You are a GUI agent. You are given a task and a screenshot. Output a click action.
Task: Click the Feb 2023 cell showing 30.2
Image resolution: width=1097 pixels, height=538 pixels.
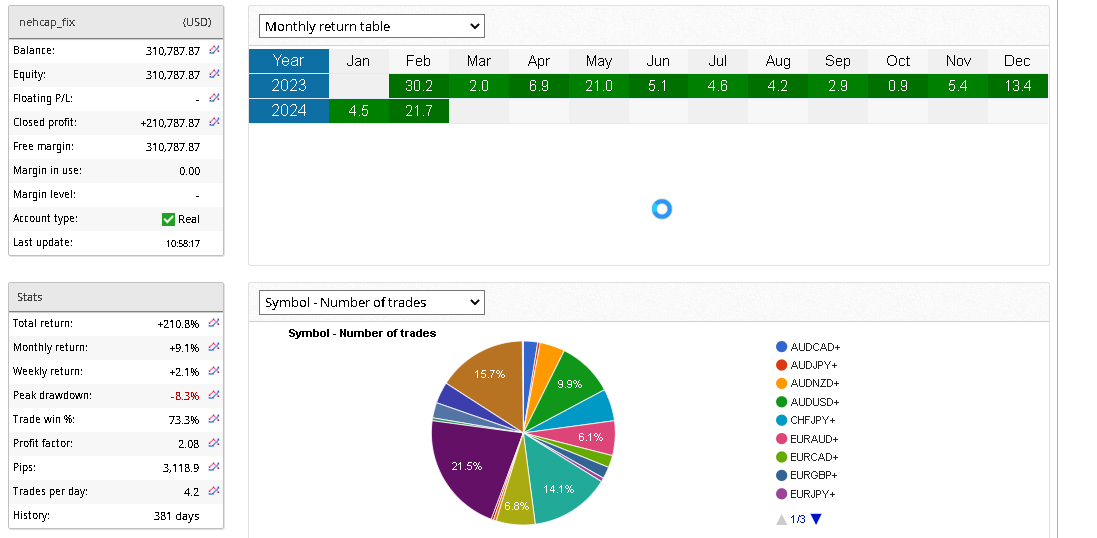coord(418,86)
